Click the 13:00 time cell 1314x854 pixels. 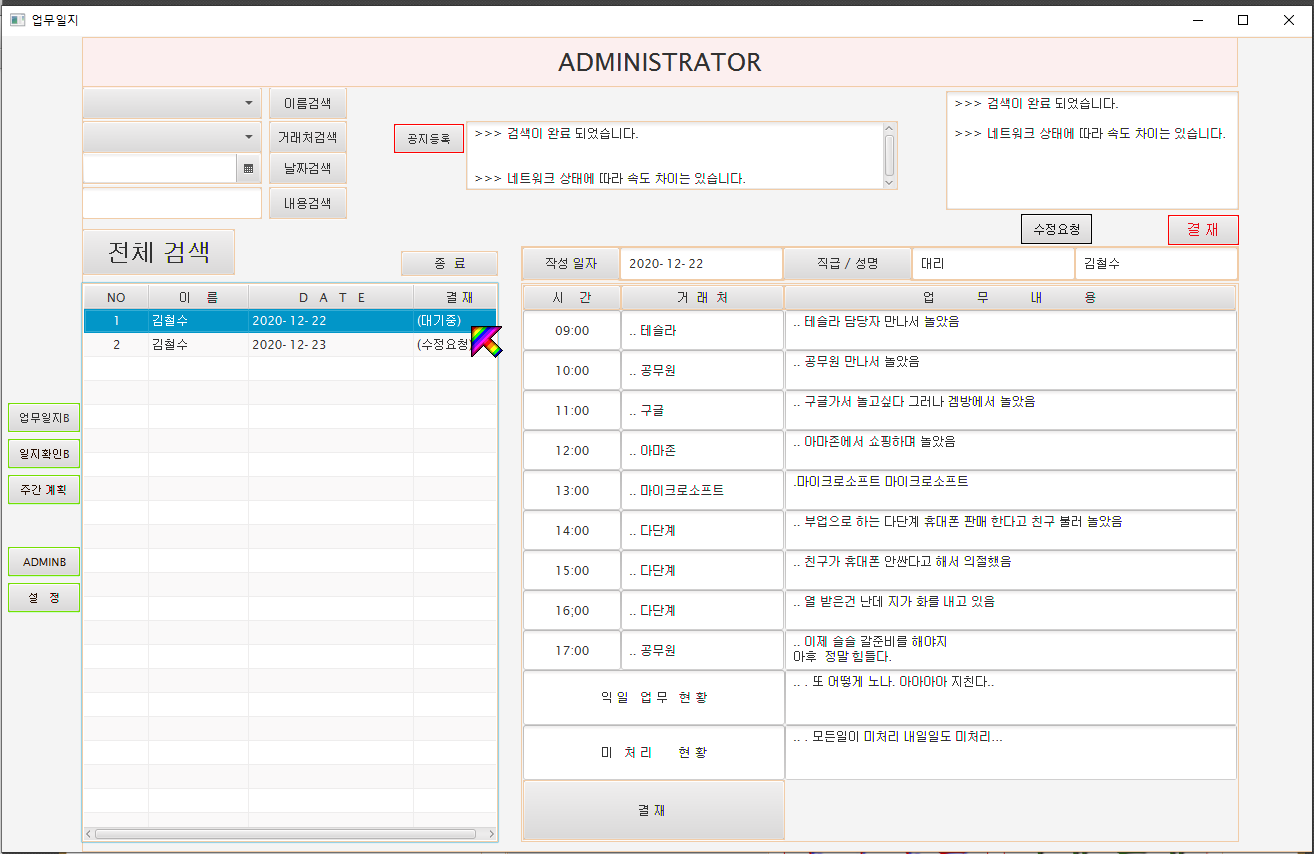pyautogui.click(x=572, y=490)
